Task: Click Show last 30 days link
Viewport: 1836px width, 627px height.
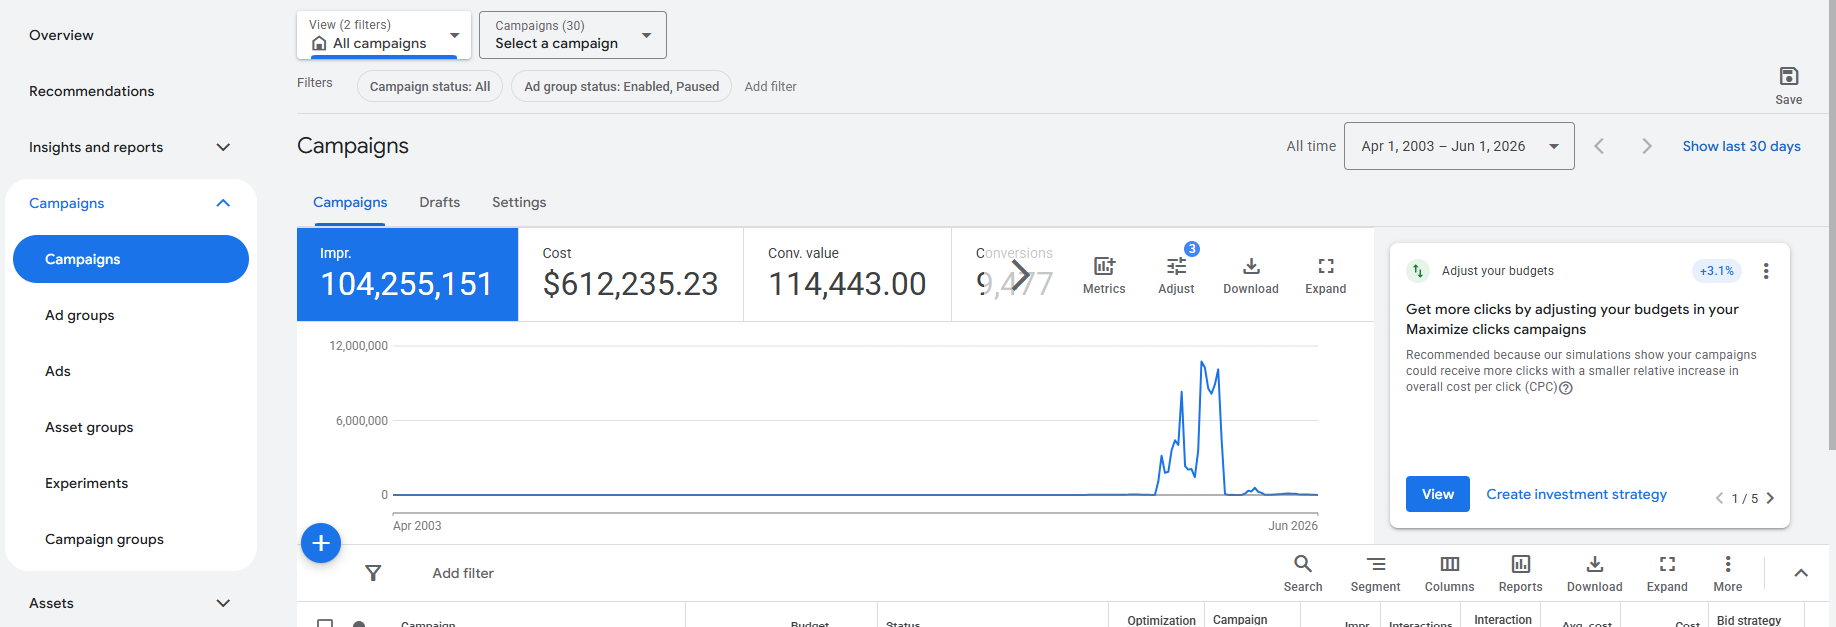Action: pos(1741,146)
